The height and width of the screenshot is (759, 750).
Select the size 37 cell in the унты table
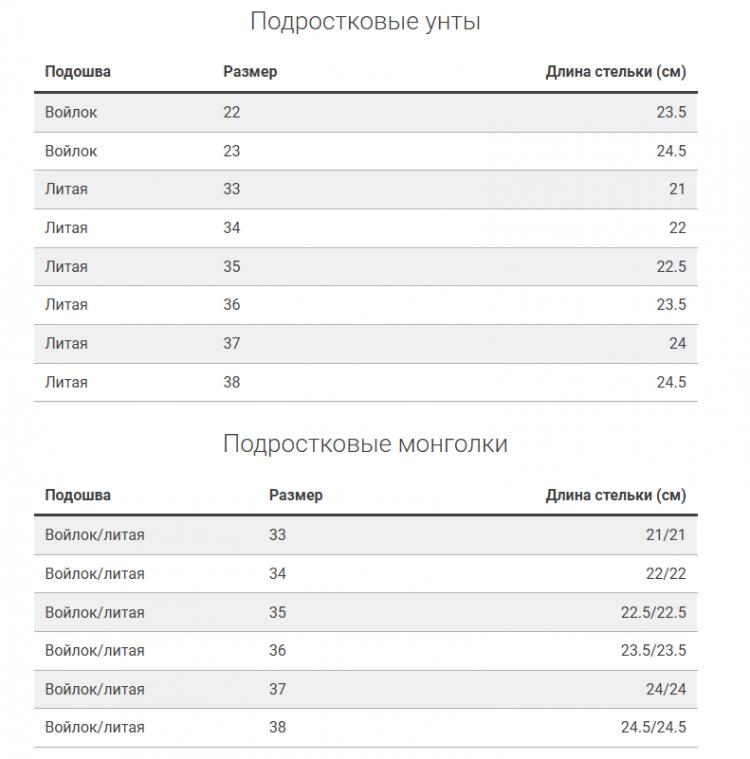click(232, 343)
